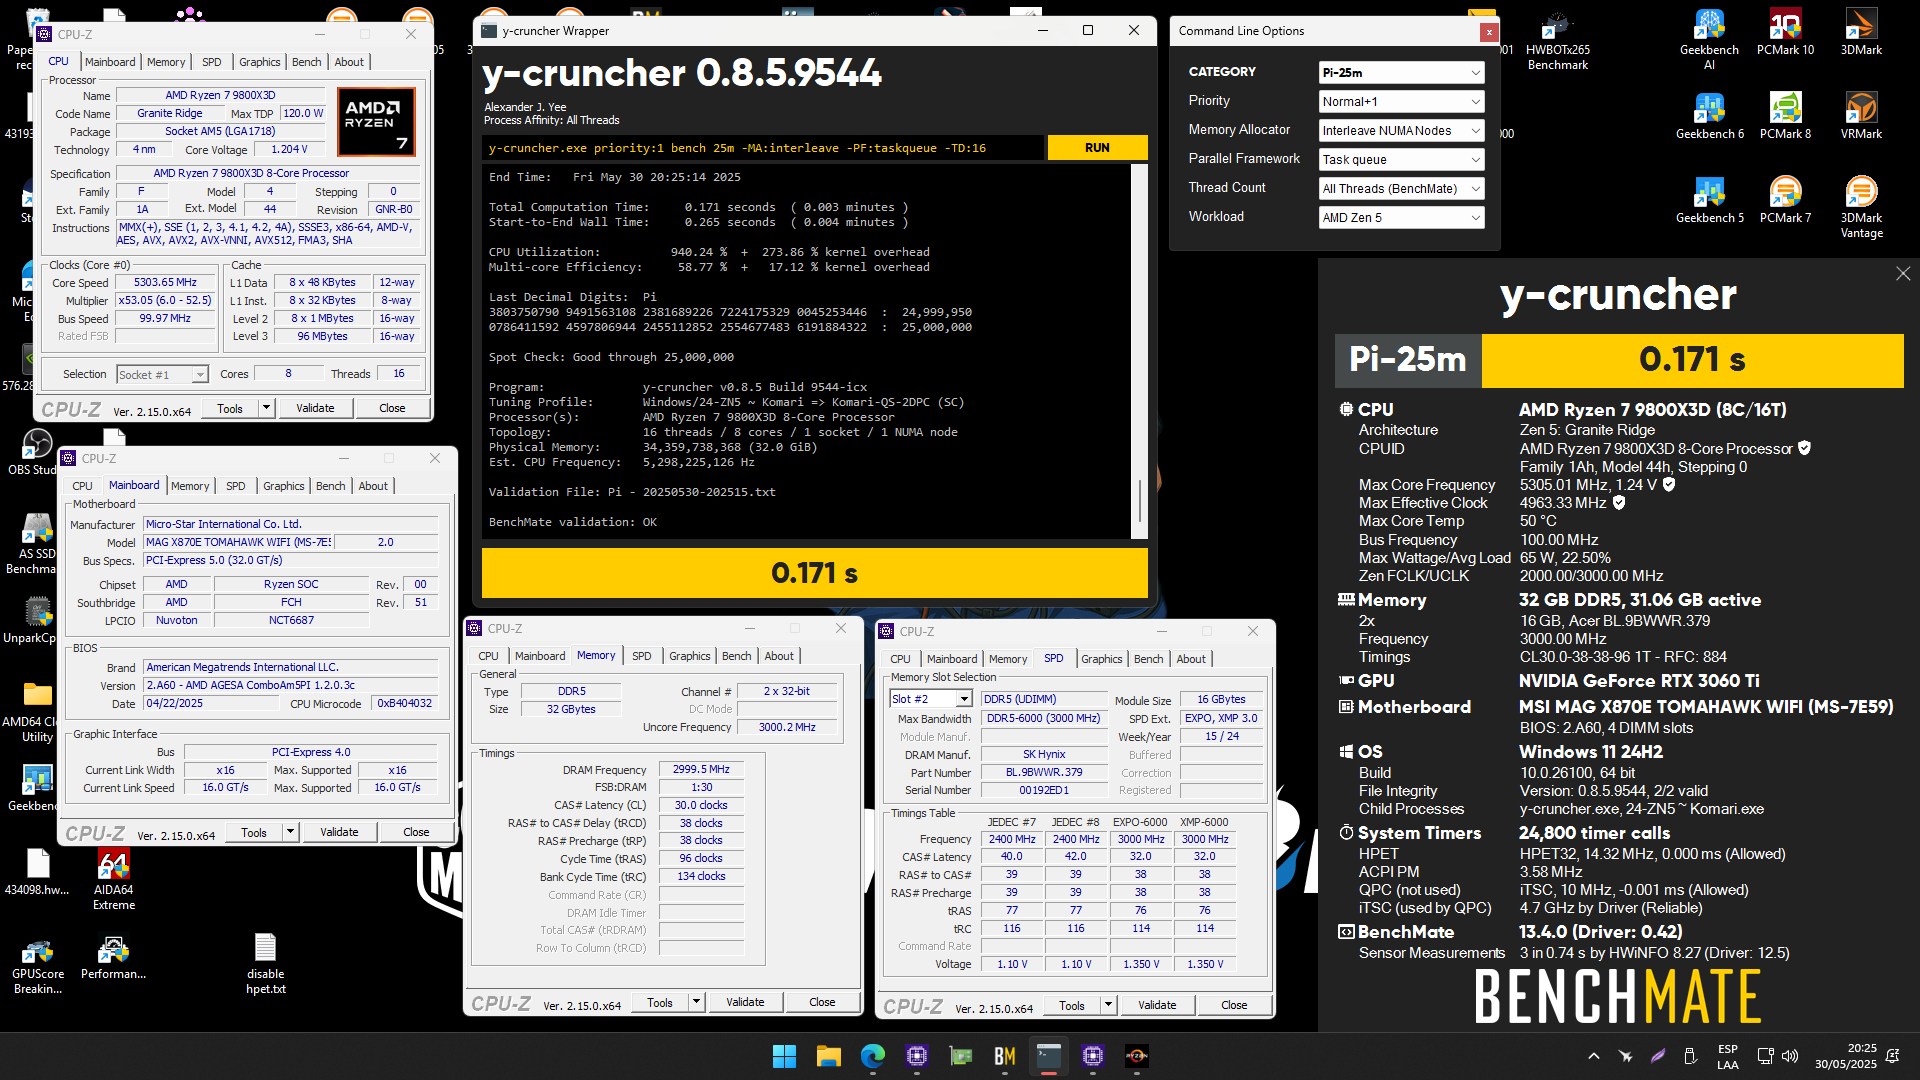Click Close button in Mainboard window

pyautogui.click(x=416, y=832)
